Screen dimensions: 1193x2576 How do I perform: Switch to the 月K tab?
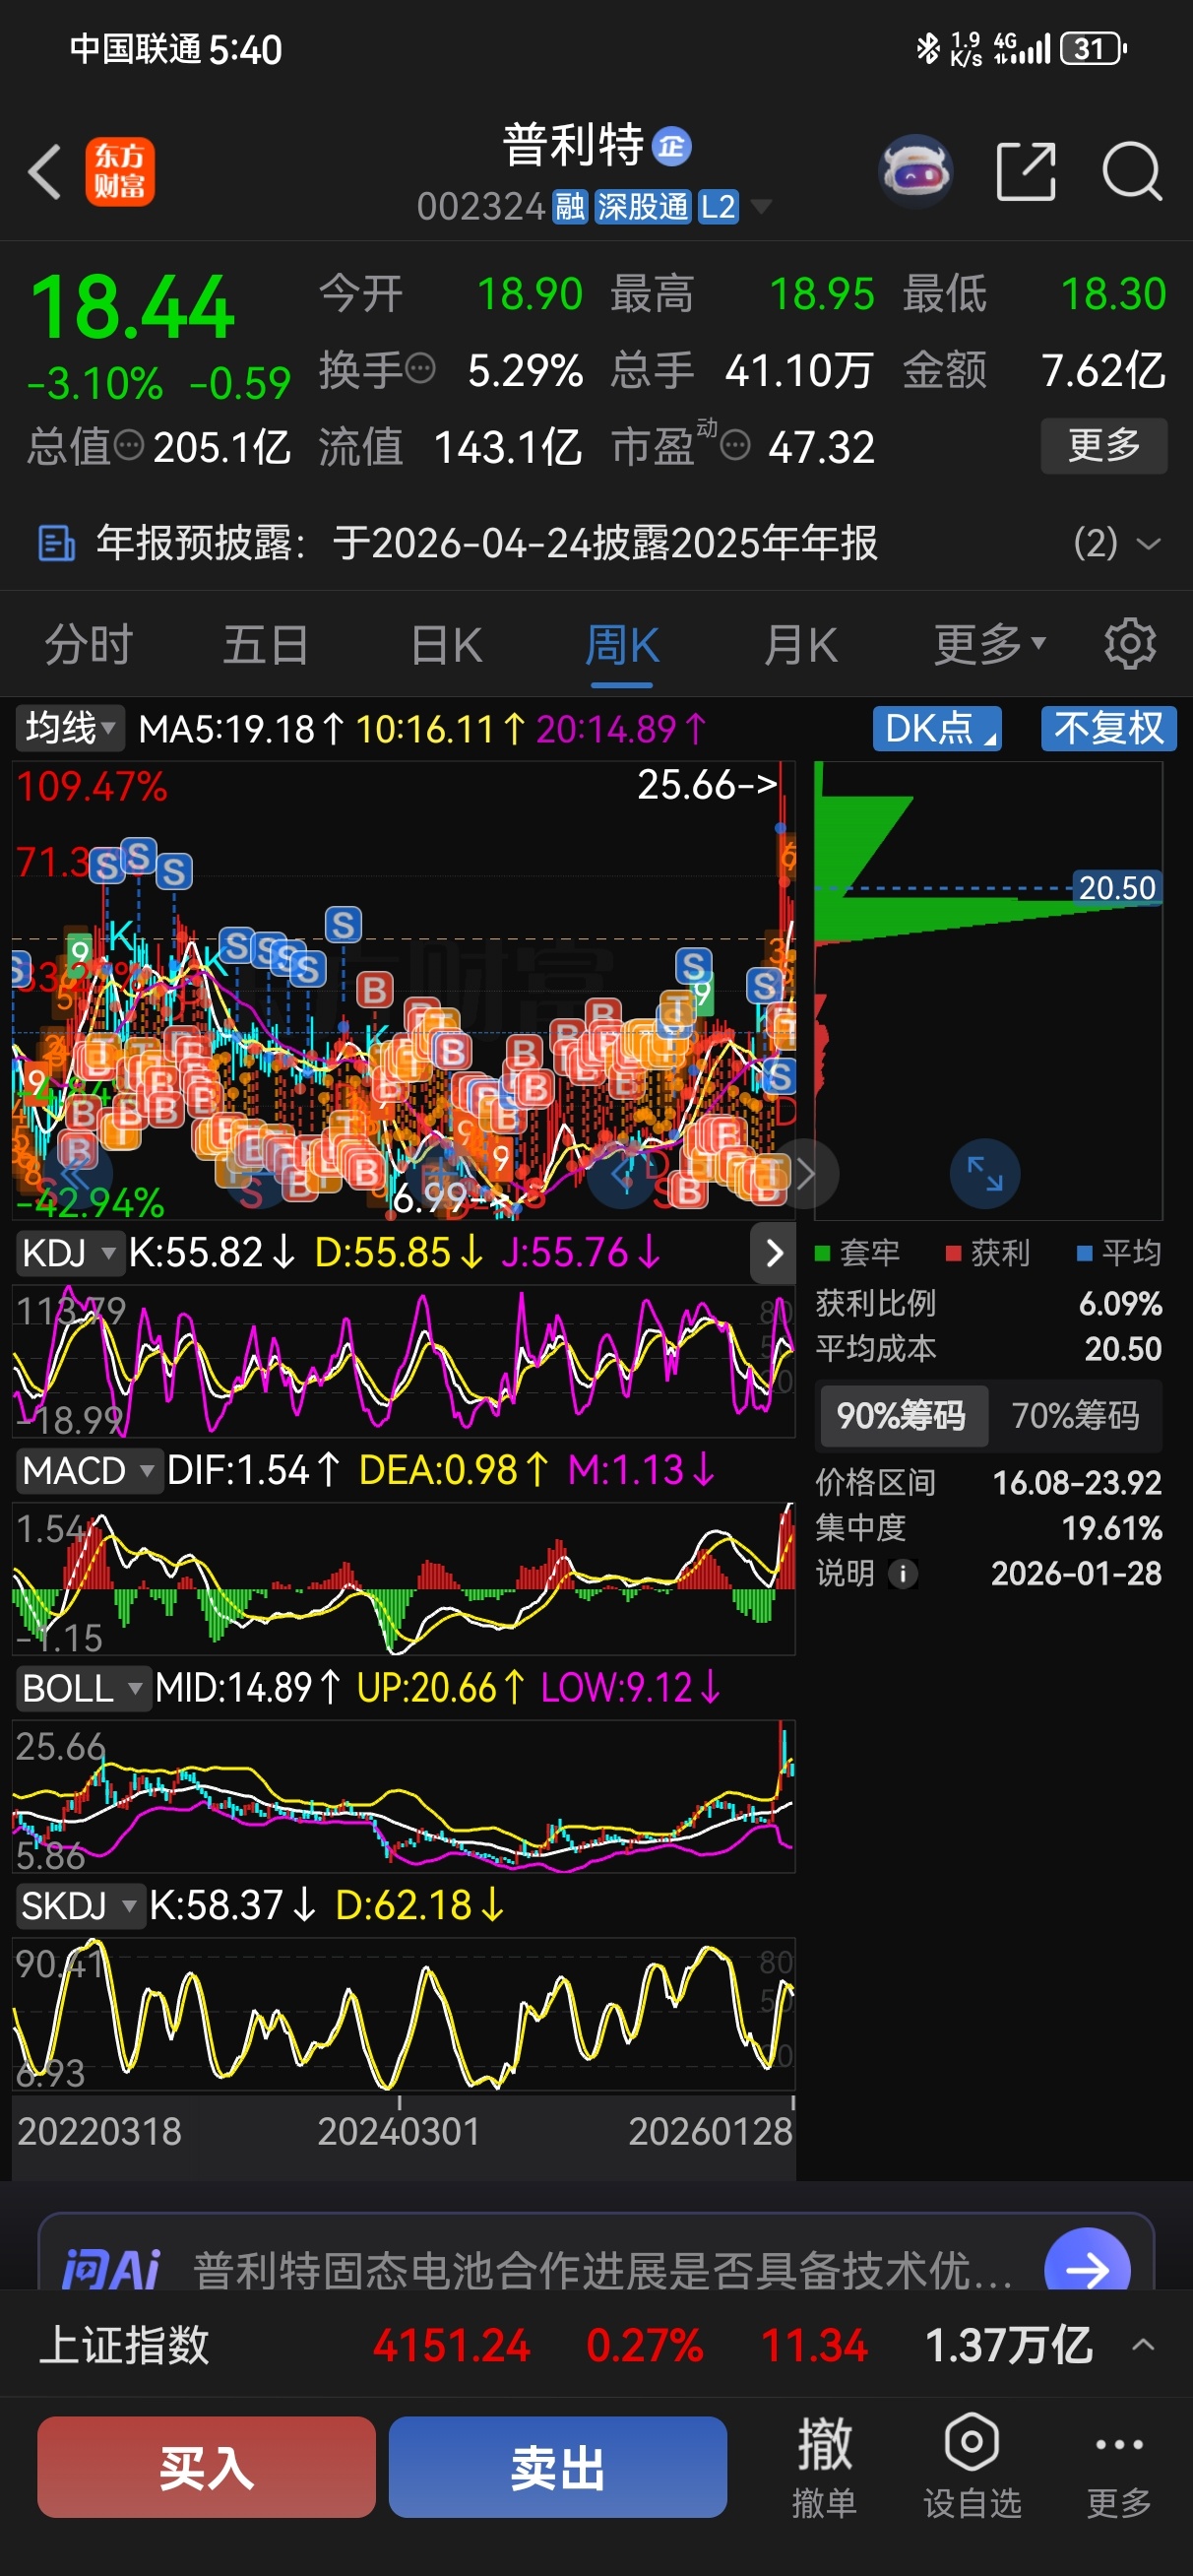[800, 644]
